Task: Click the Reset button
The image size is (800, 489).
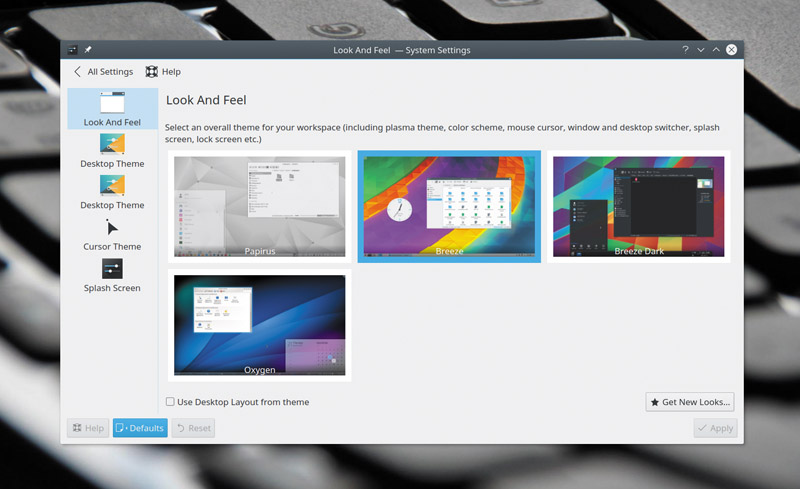Action: point(193,428)
